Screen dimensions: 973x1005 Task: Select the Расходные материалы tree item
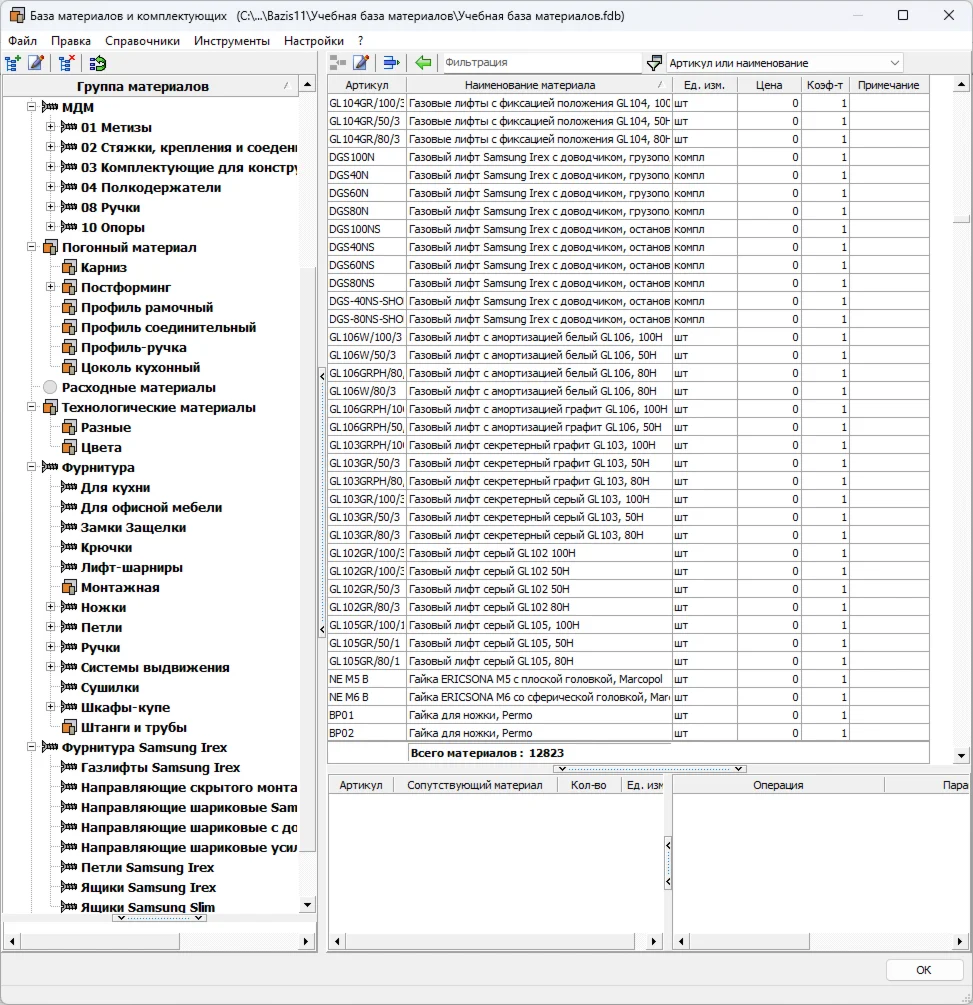click(x=138, y=387)
